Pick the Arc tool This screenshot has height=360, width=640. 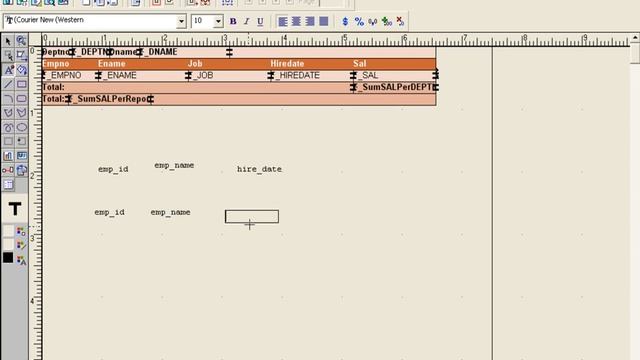tap(8, 98)
